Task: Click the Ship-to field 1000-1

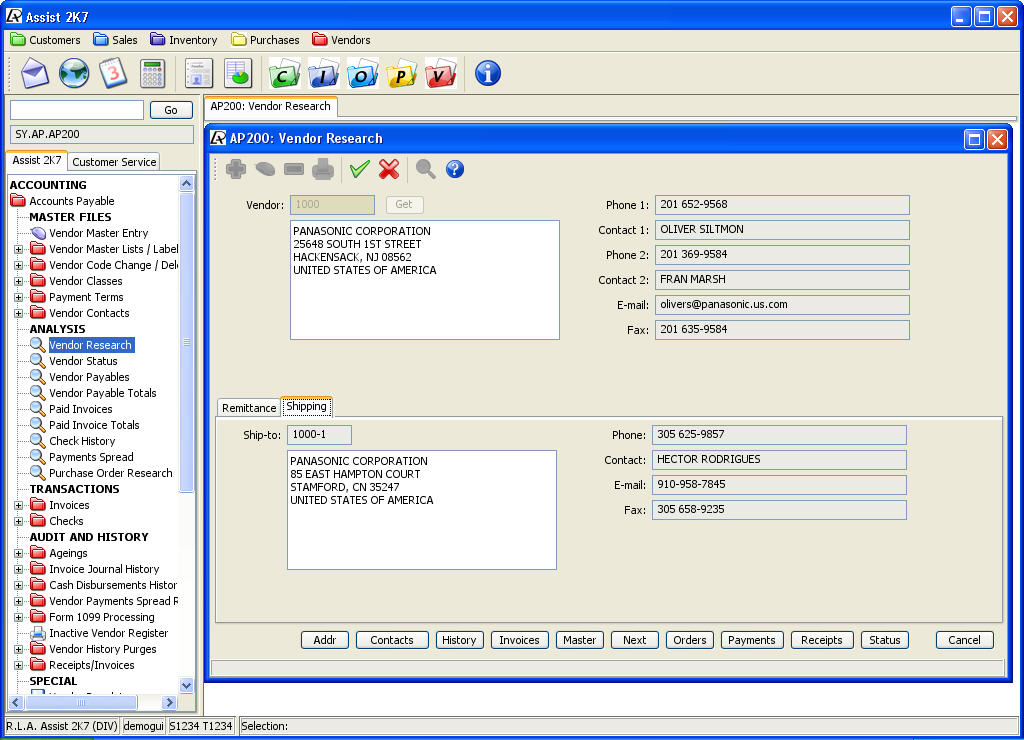Action: [x=319, y=434]
